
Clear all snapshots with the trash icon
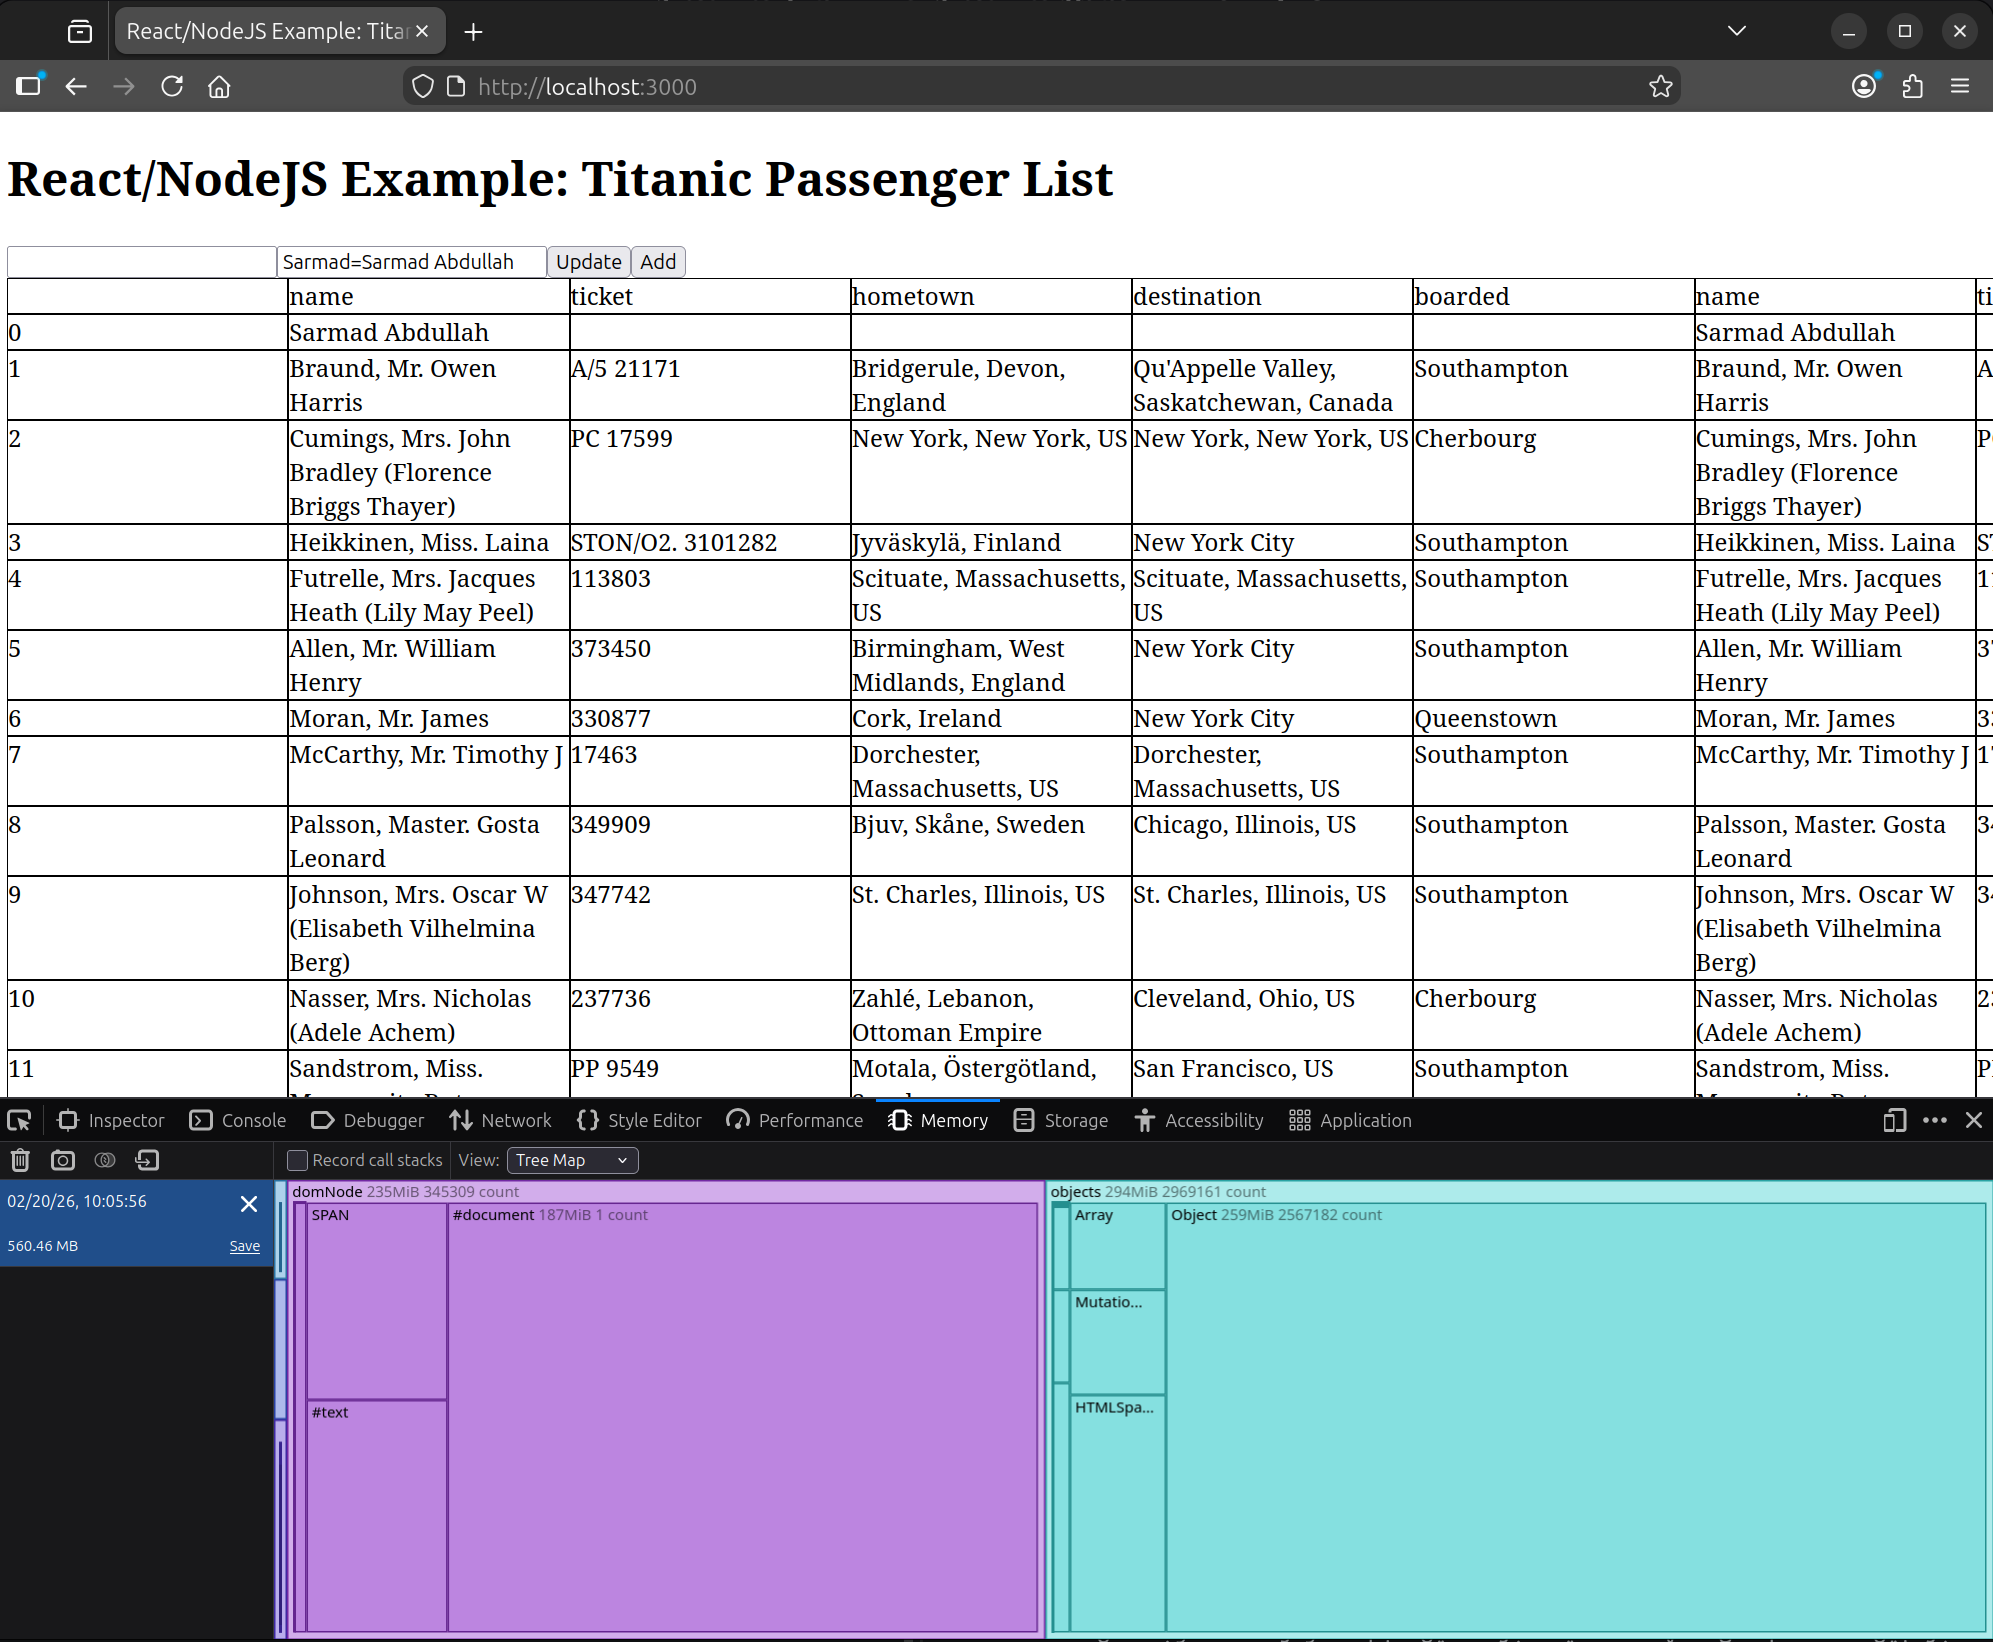[x=20, y=1160]
